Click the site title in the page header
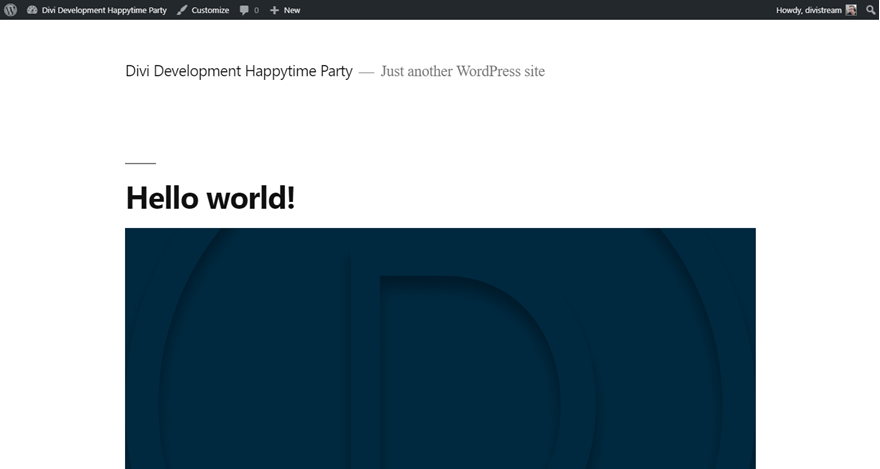 tap(239, 71)
